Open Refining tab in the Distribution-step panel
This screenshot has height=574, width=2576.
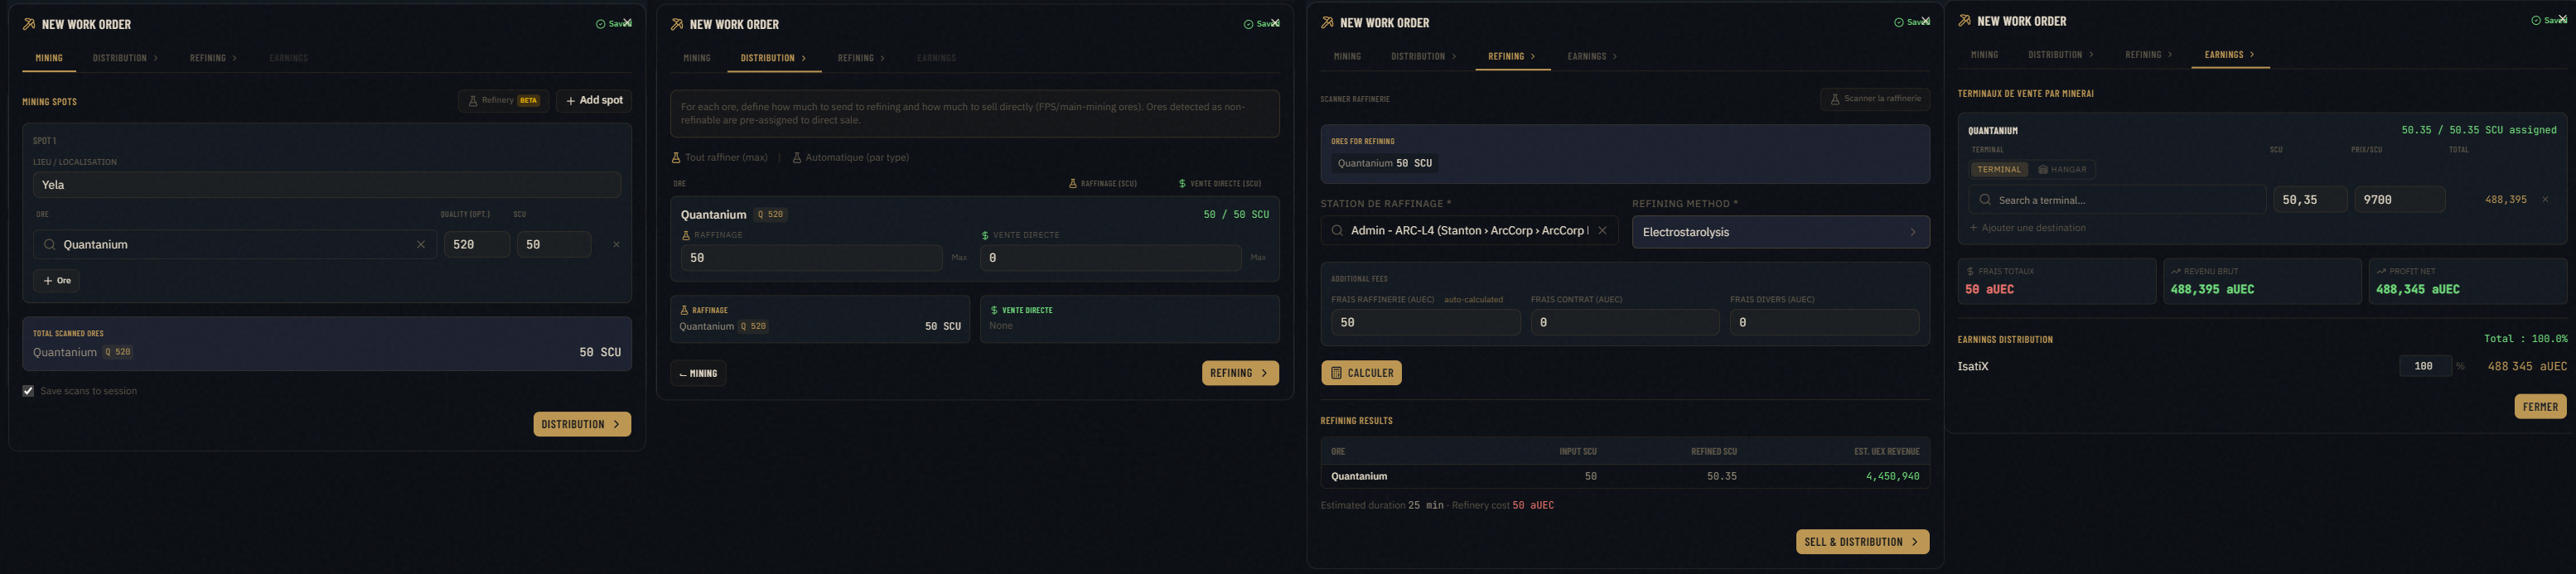coord(861,58)
